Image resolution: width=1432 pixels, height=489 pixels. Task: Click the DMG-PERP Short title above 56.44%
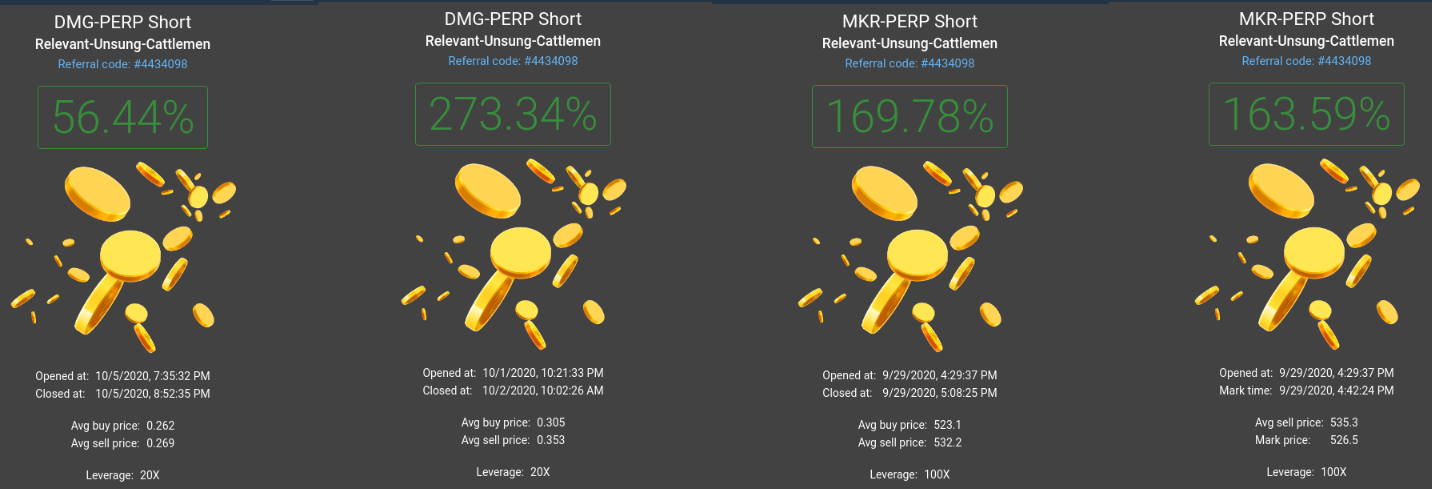tap(123, 22)
